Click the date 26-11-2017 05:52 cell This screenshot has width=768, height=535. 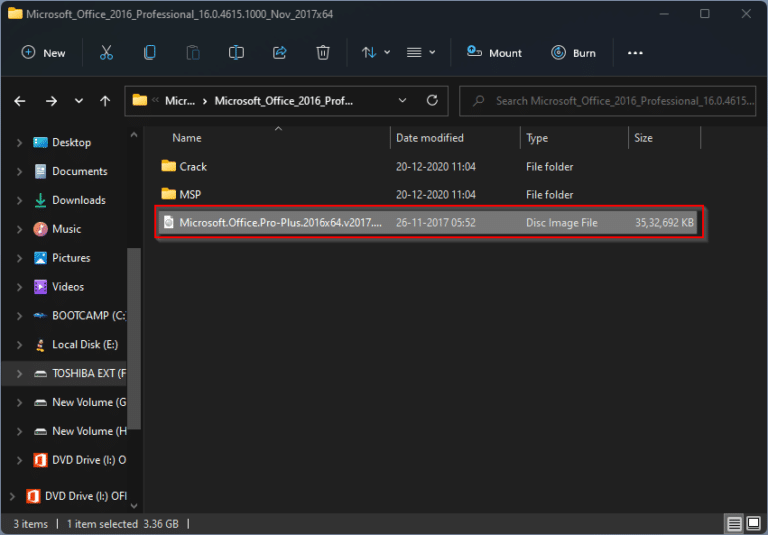tap(435, 222)
